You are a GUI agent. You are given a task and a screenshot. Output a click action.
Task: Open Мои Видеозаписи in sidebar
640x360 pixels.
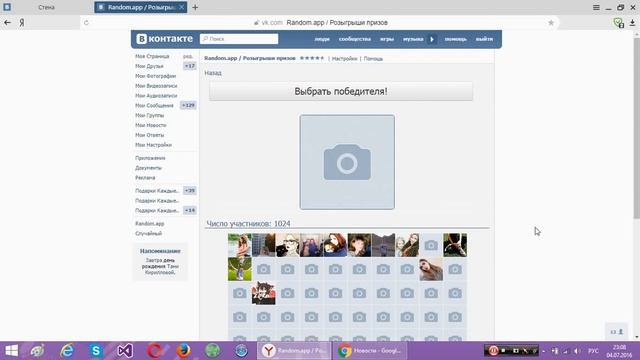156,86
